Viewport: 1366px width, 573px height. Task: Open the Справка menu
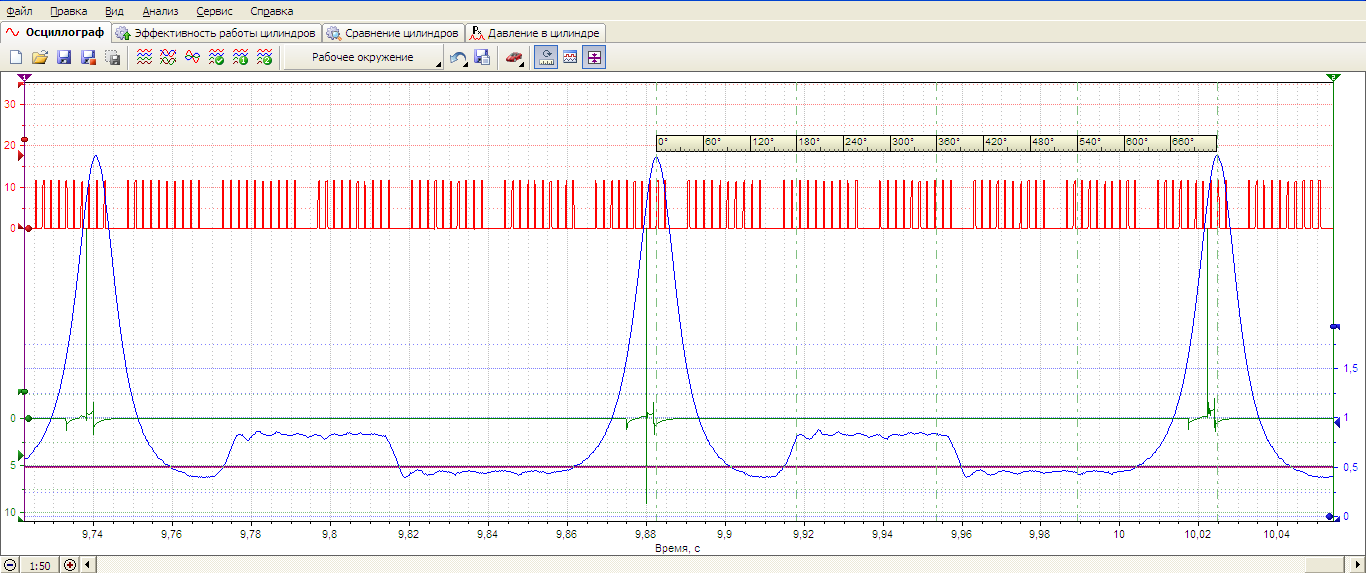[x=272, y=11]
